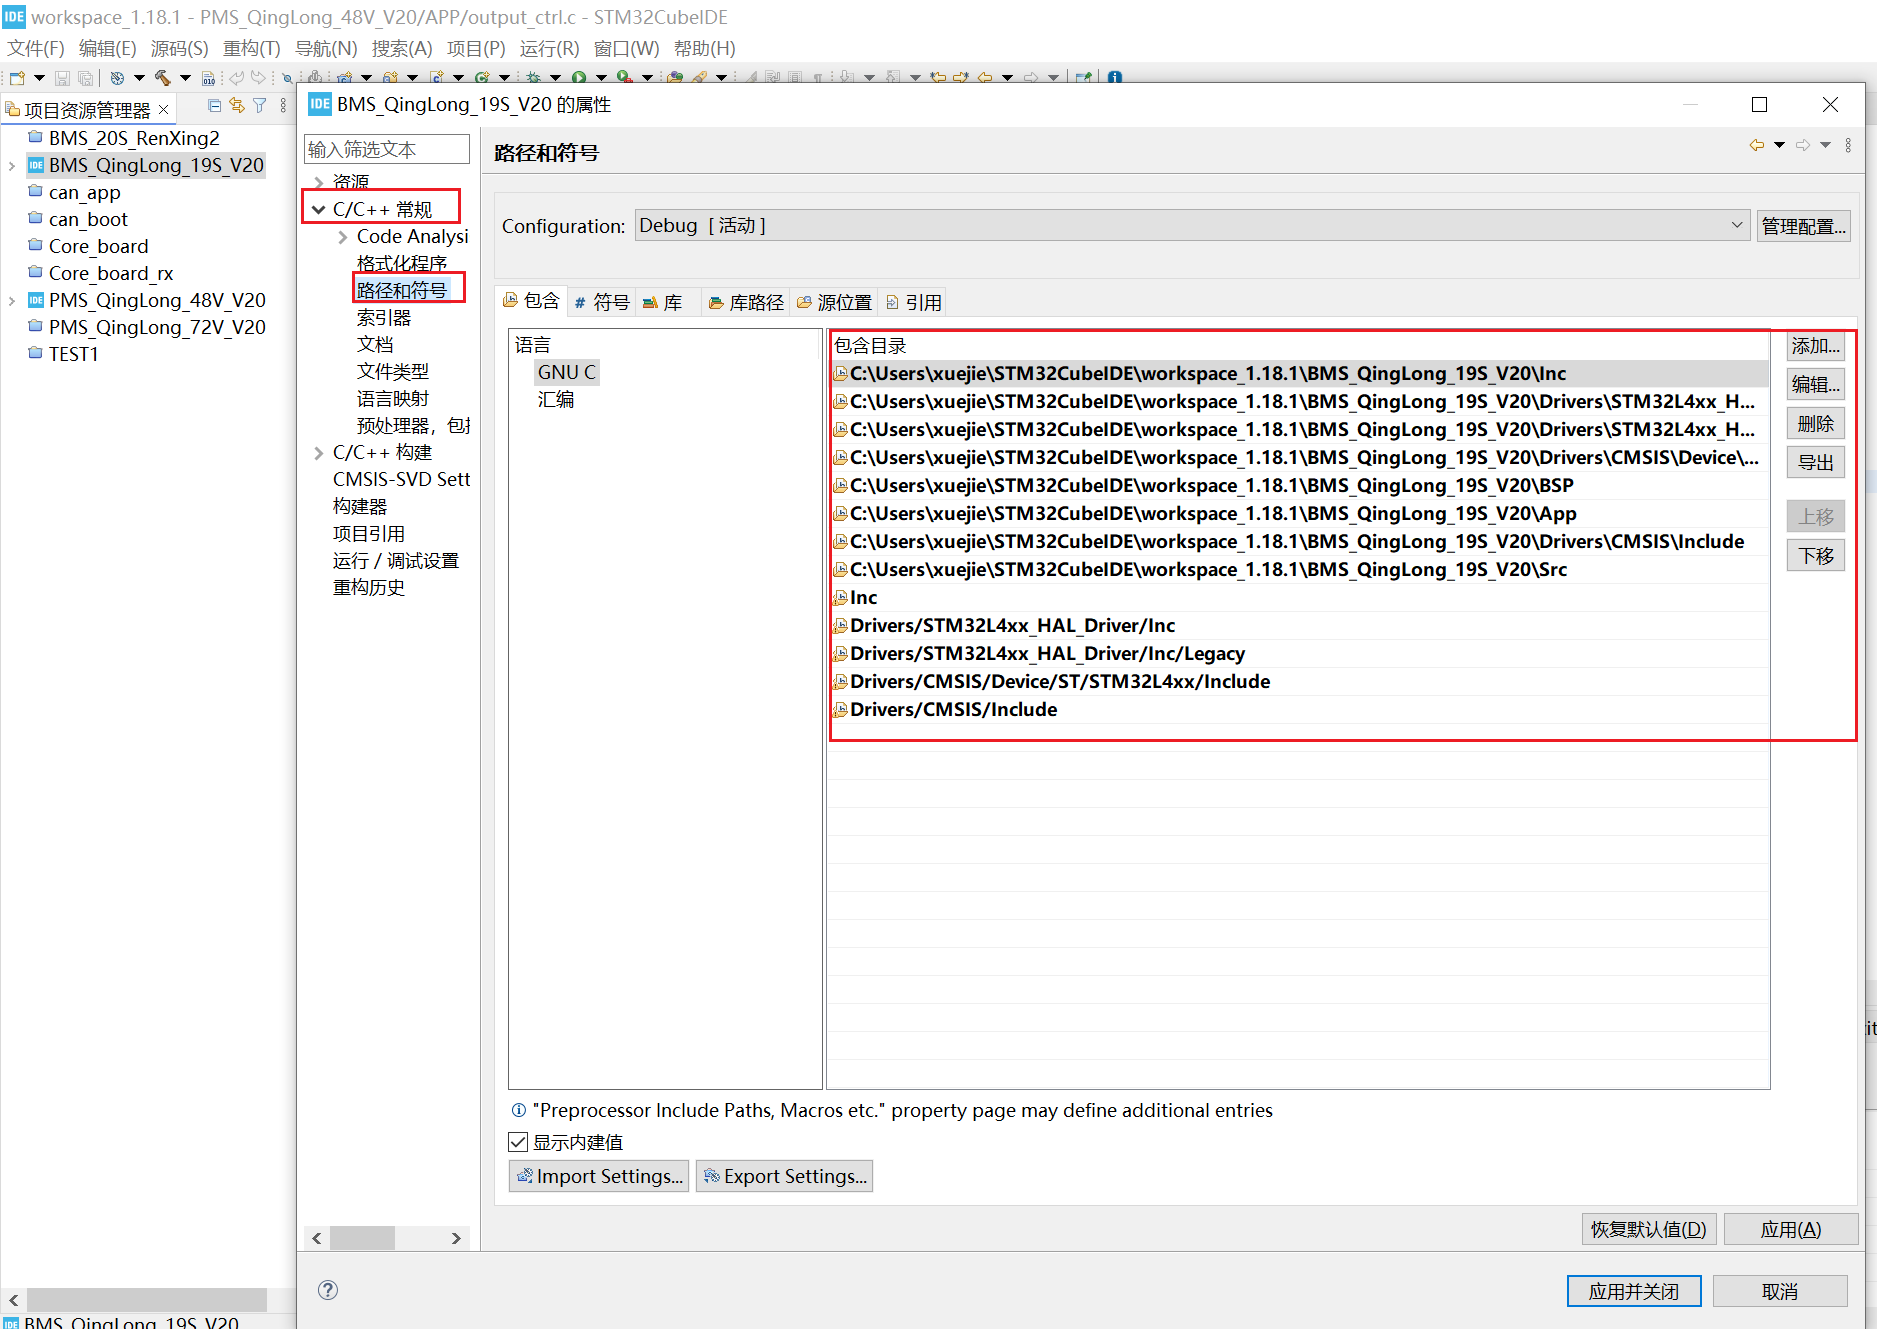Click the blue information icon in the toolbar
1877x1329 pixels.
click(1115, 78)
